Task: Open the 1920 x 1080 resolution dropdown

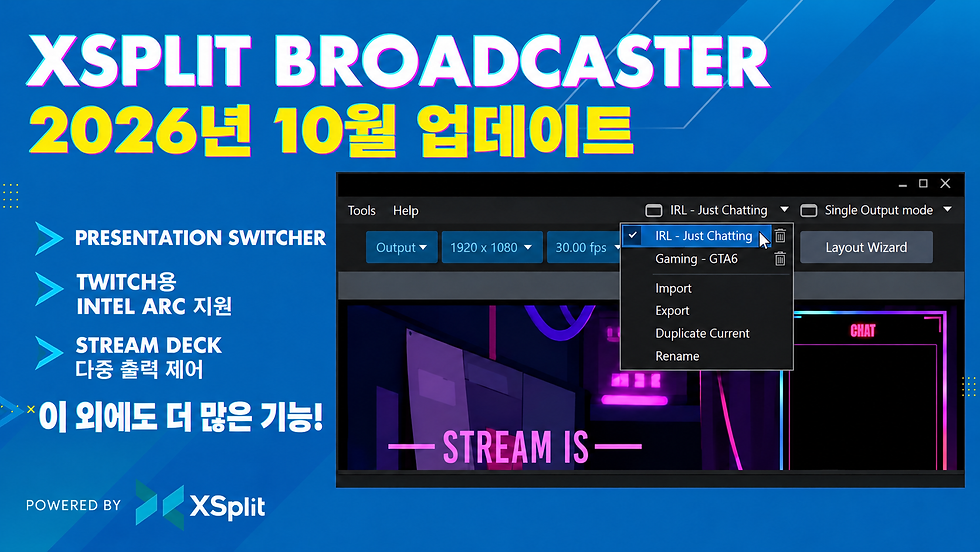Action: tap(492, 248)
